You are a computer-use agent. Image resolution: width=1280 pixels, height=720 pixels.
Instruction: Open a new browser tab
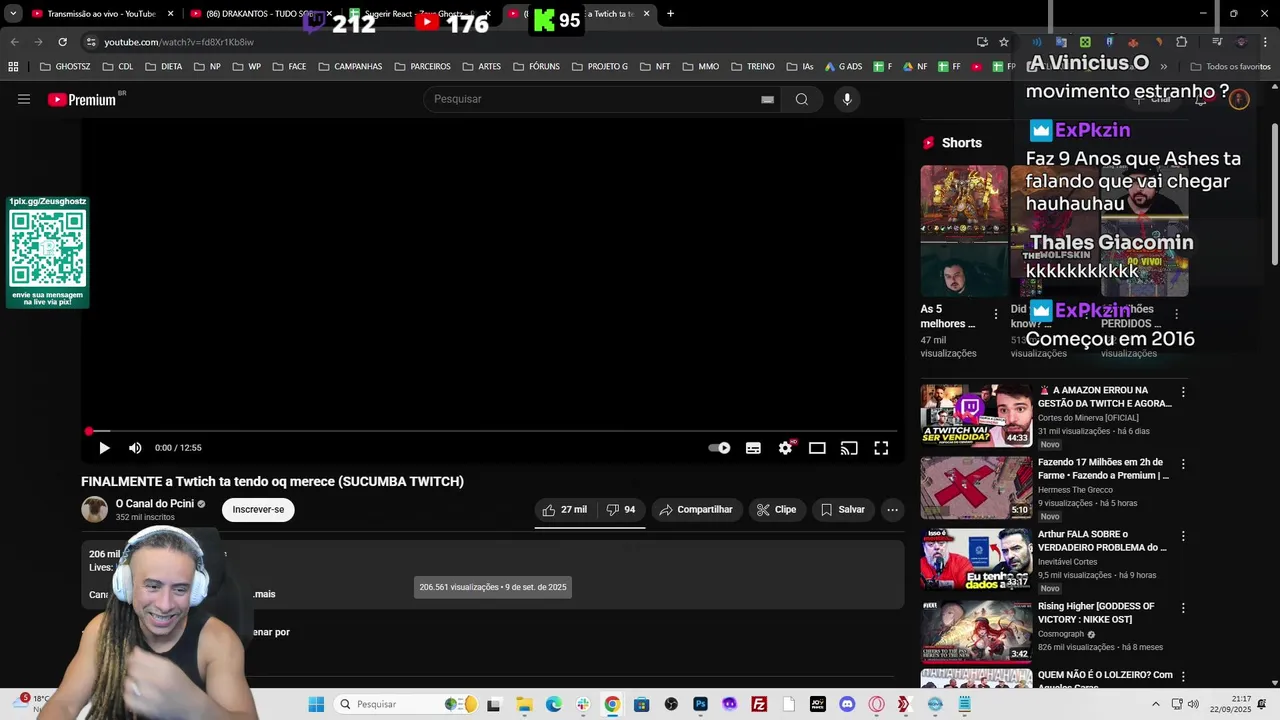coord(670,14)
